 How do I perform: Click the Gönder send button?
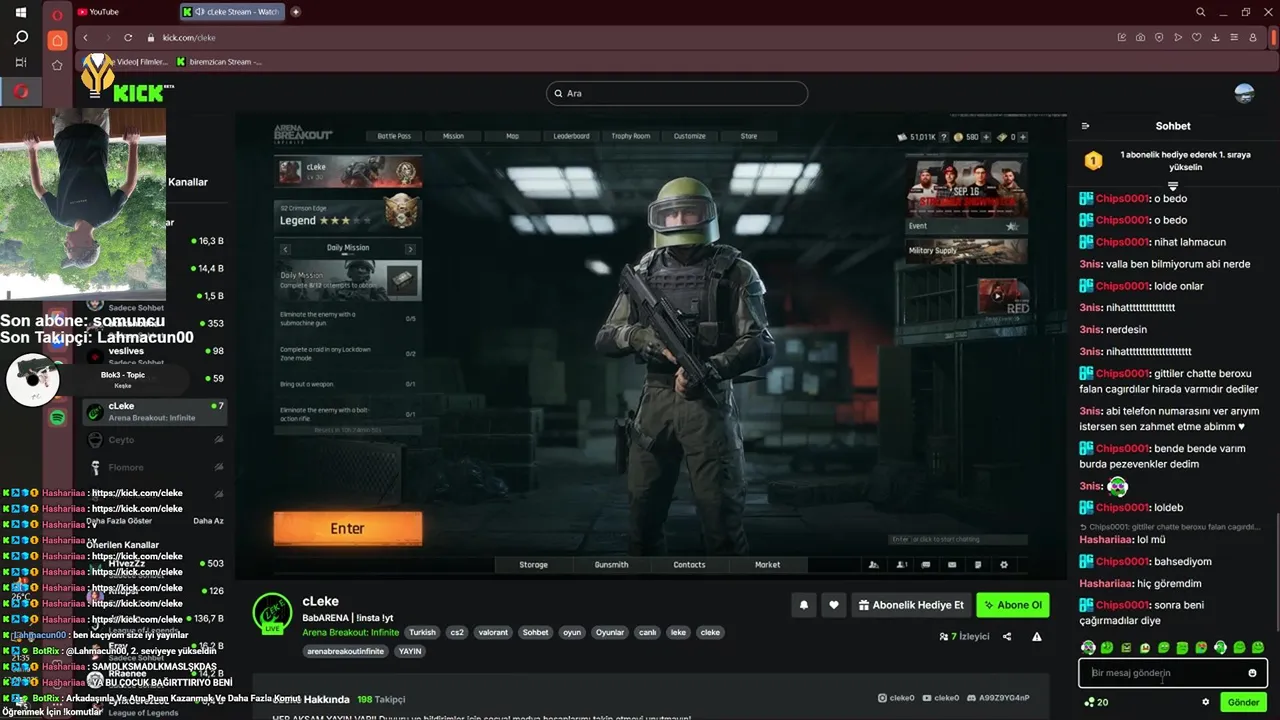[1243, 702]
